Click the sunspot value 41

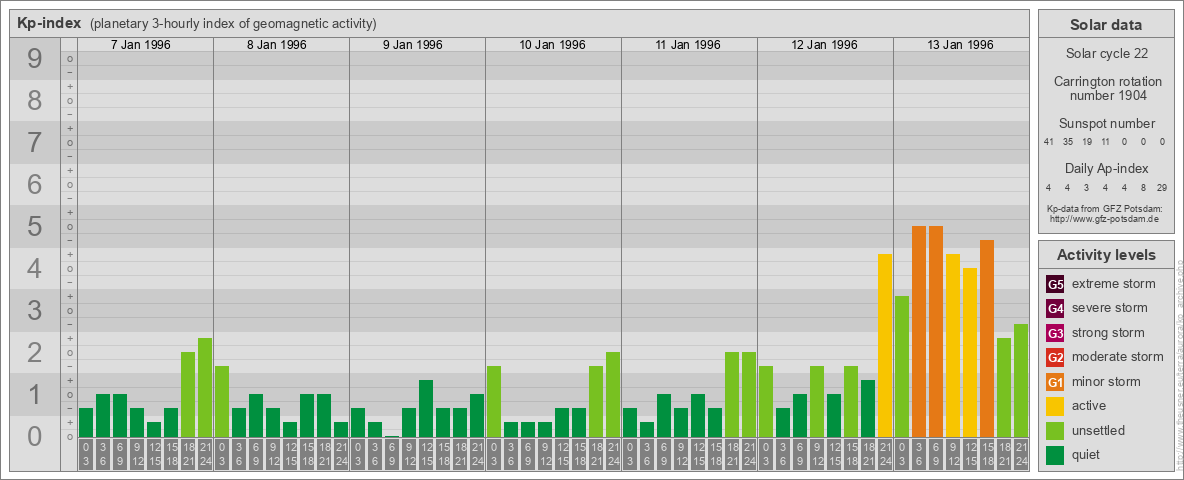(x=1049, y=142)
